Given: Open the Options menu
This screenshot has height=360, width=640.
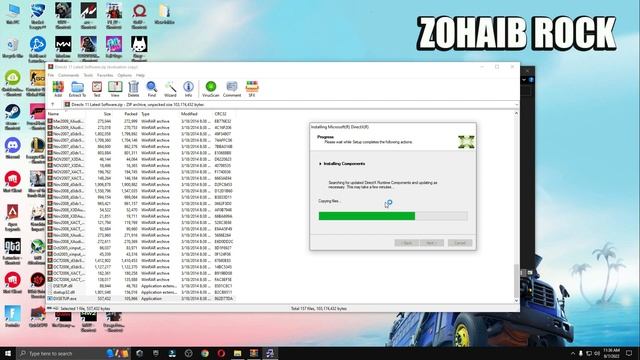Looking at the screenshot, I should click(x=124, y=75).
